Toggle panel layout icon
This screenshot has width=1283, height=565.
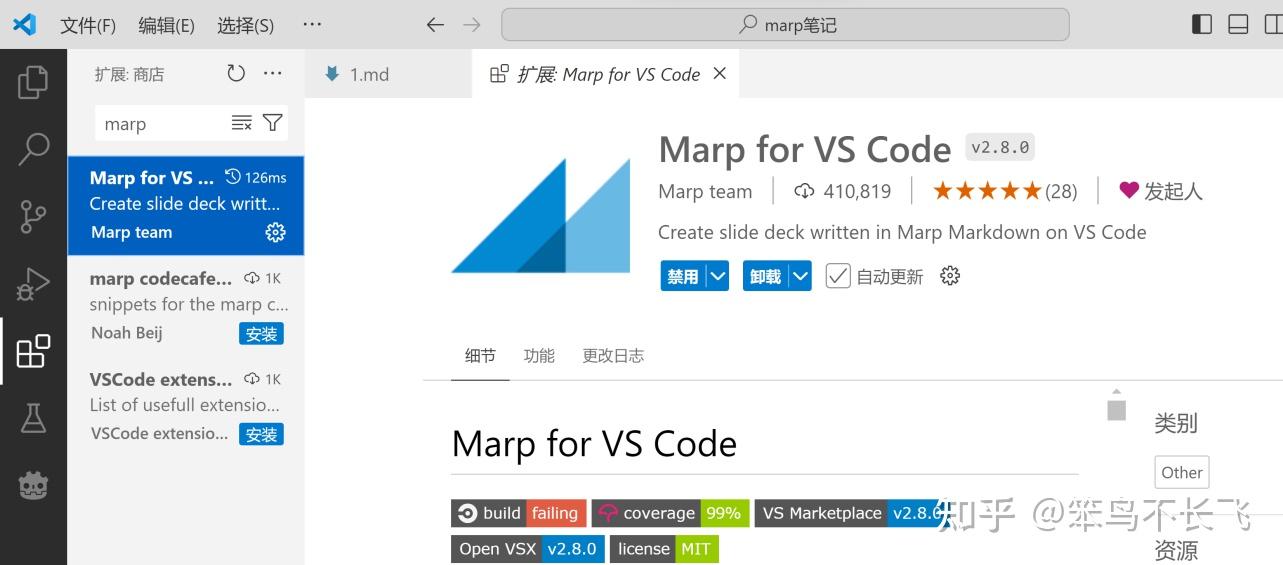(x=1238, y=25)
